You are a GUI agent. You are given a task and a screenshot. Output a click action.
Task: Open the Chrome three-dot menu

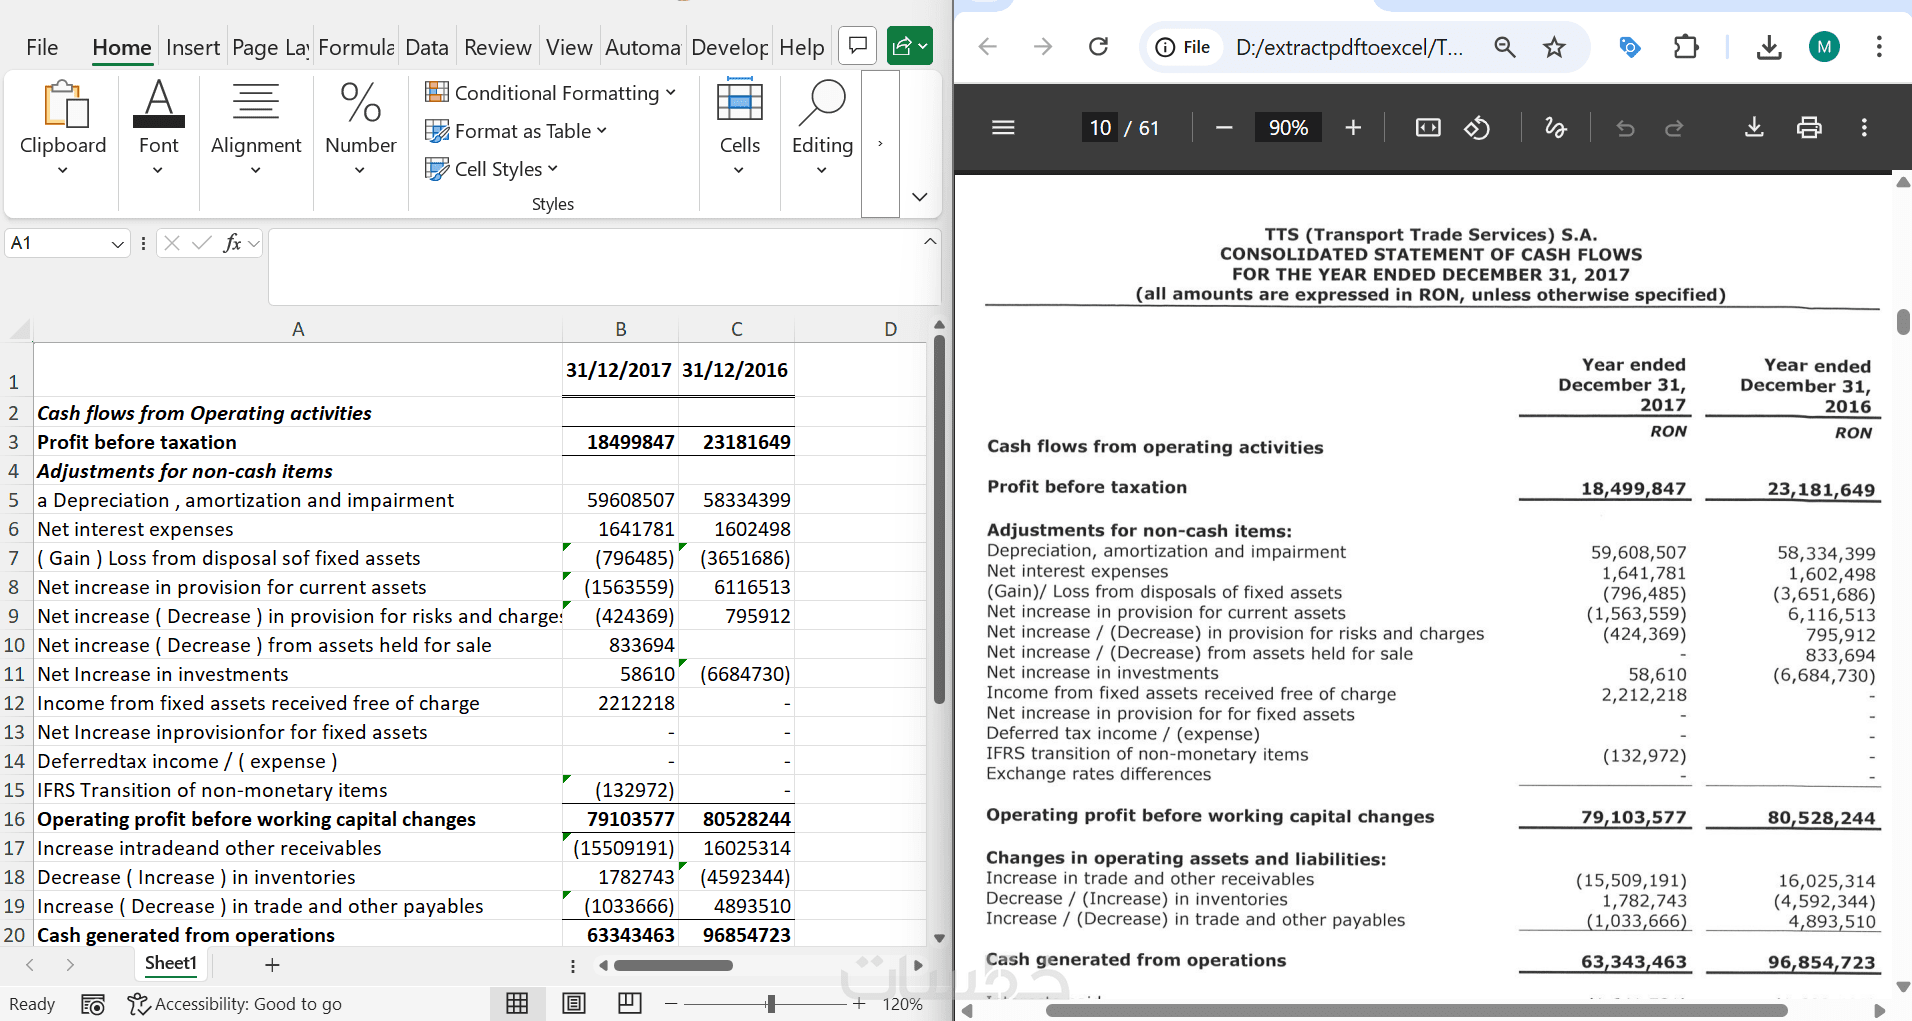pos(1879,47)
